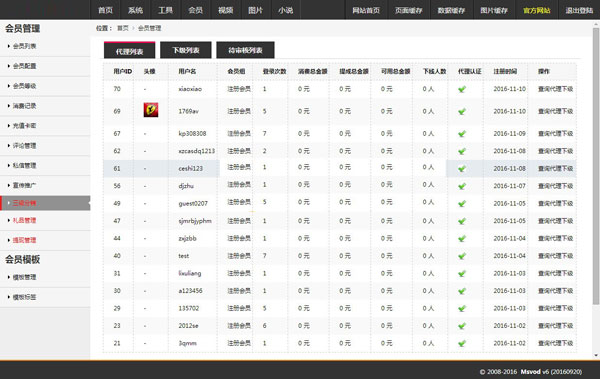Click the username xzcasdq1213 in the table

tap(197, 151)
